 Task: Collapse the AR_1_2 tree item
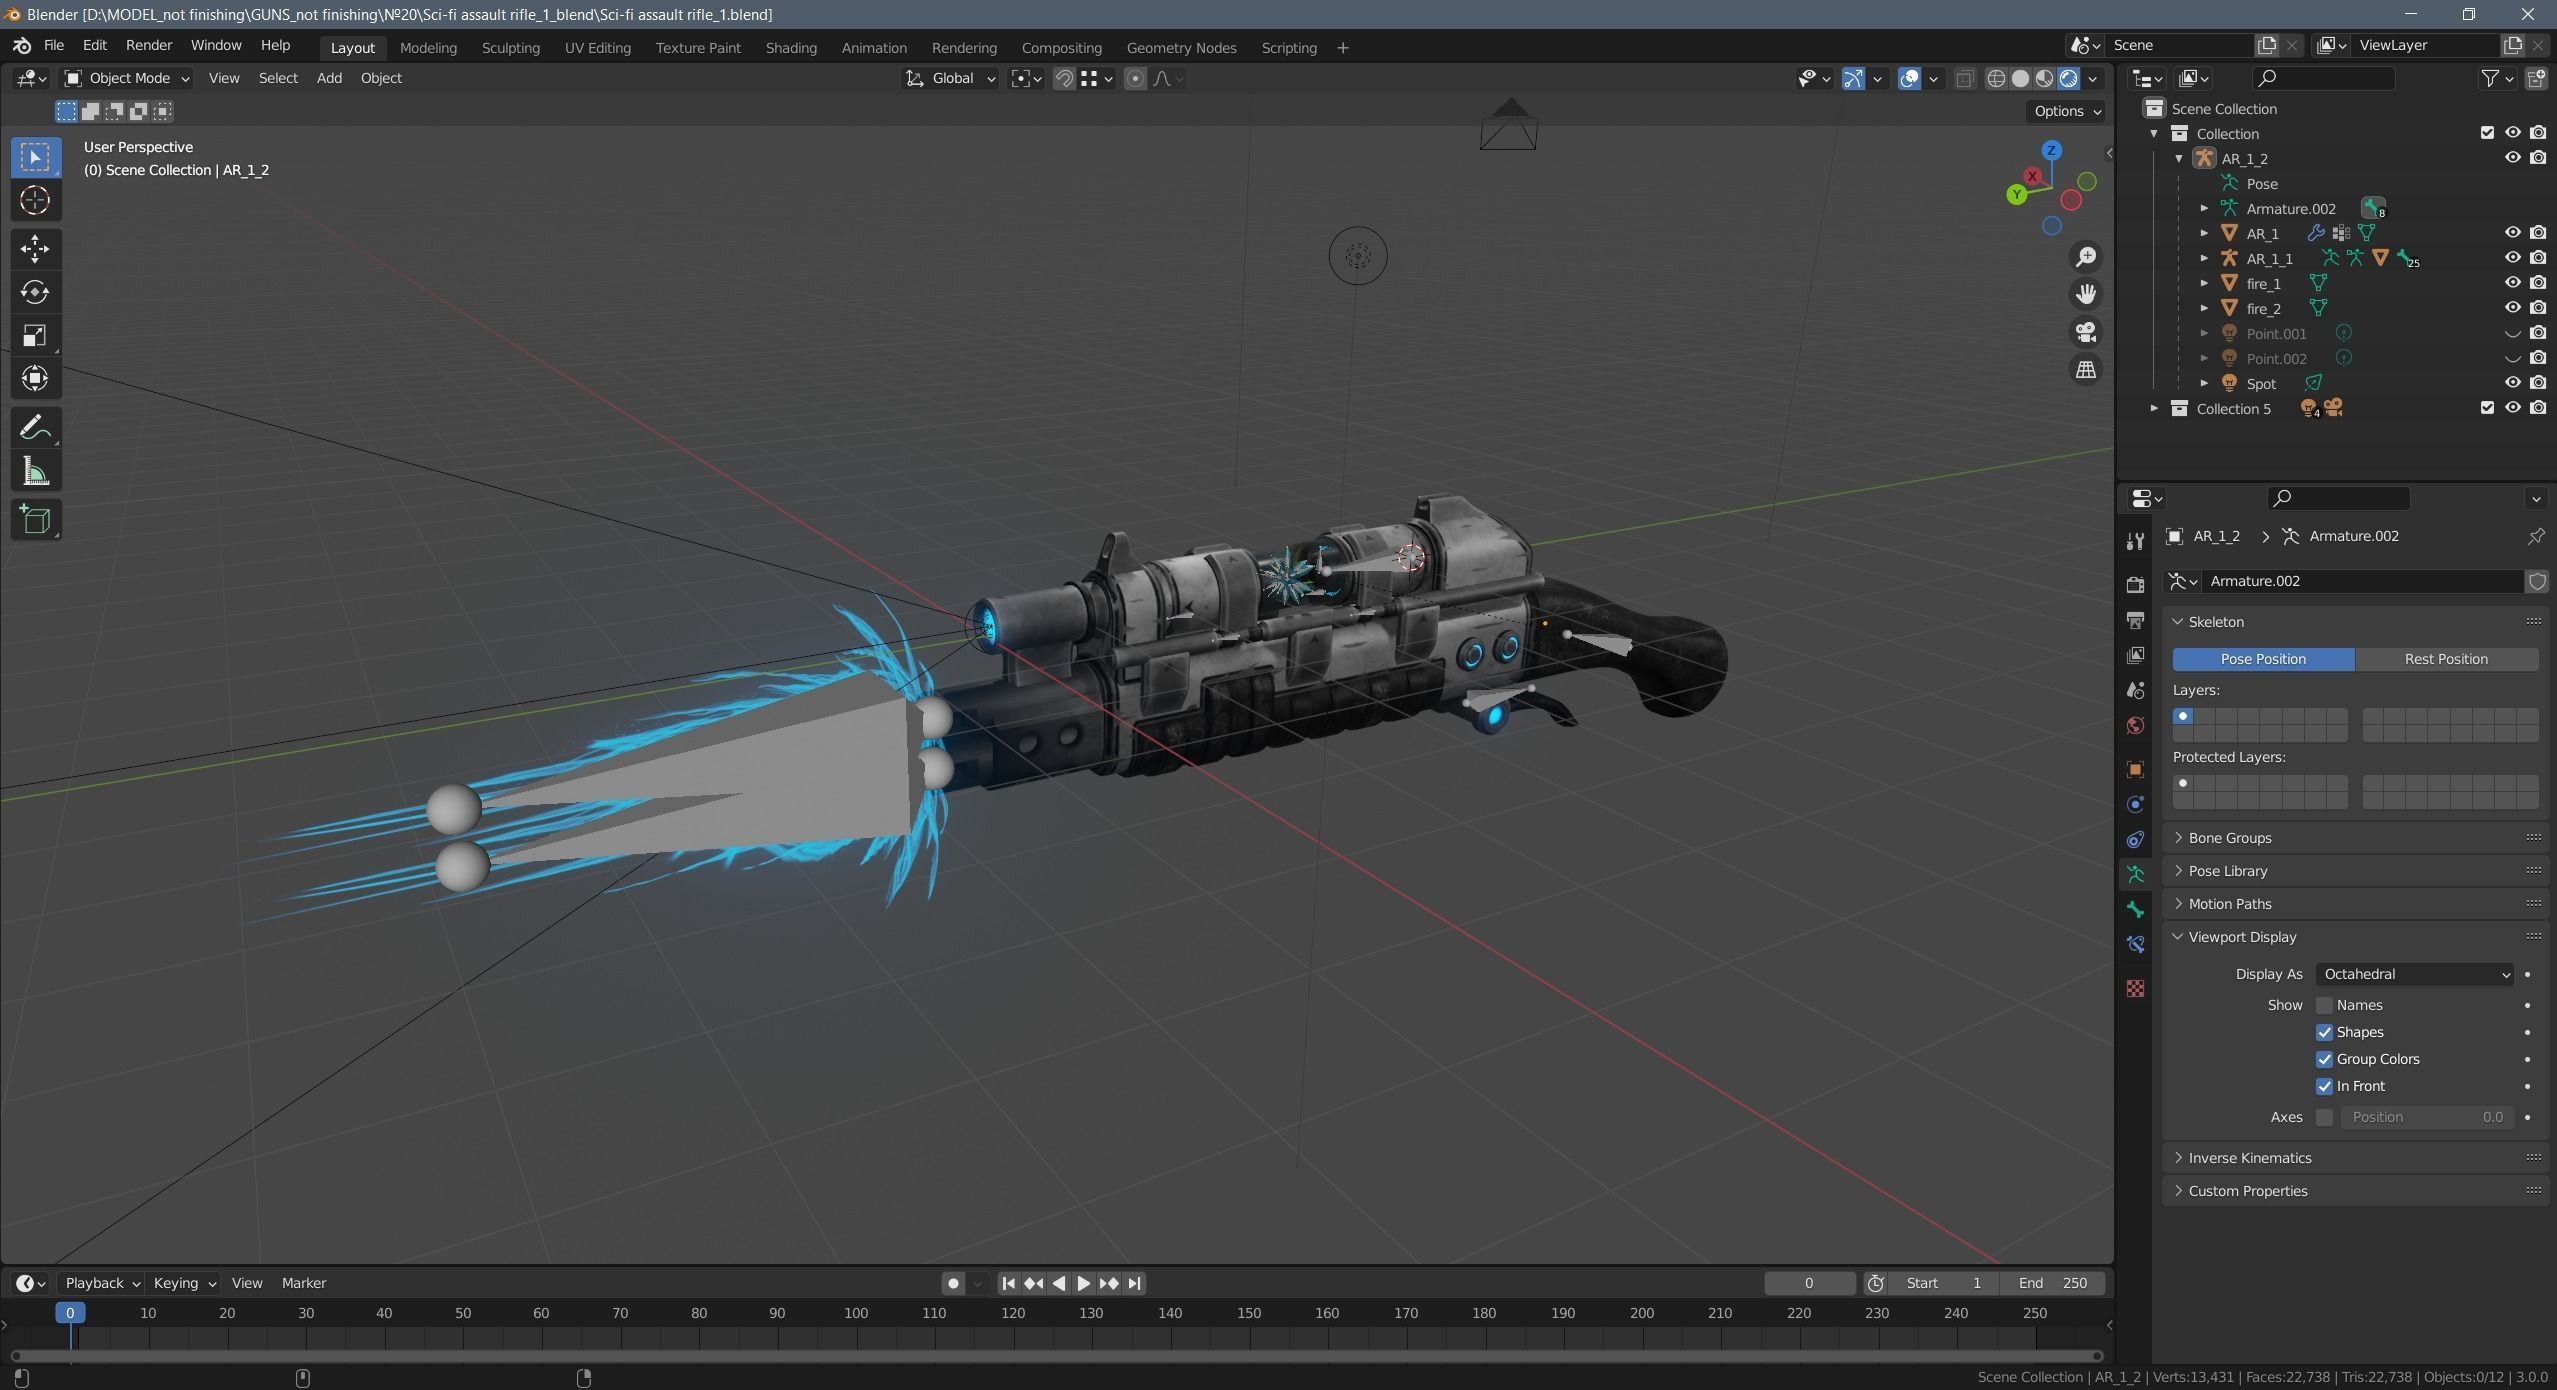[x=2178, y=158]
